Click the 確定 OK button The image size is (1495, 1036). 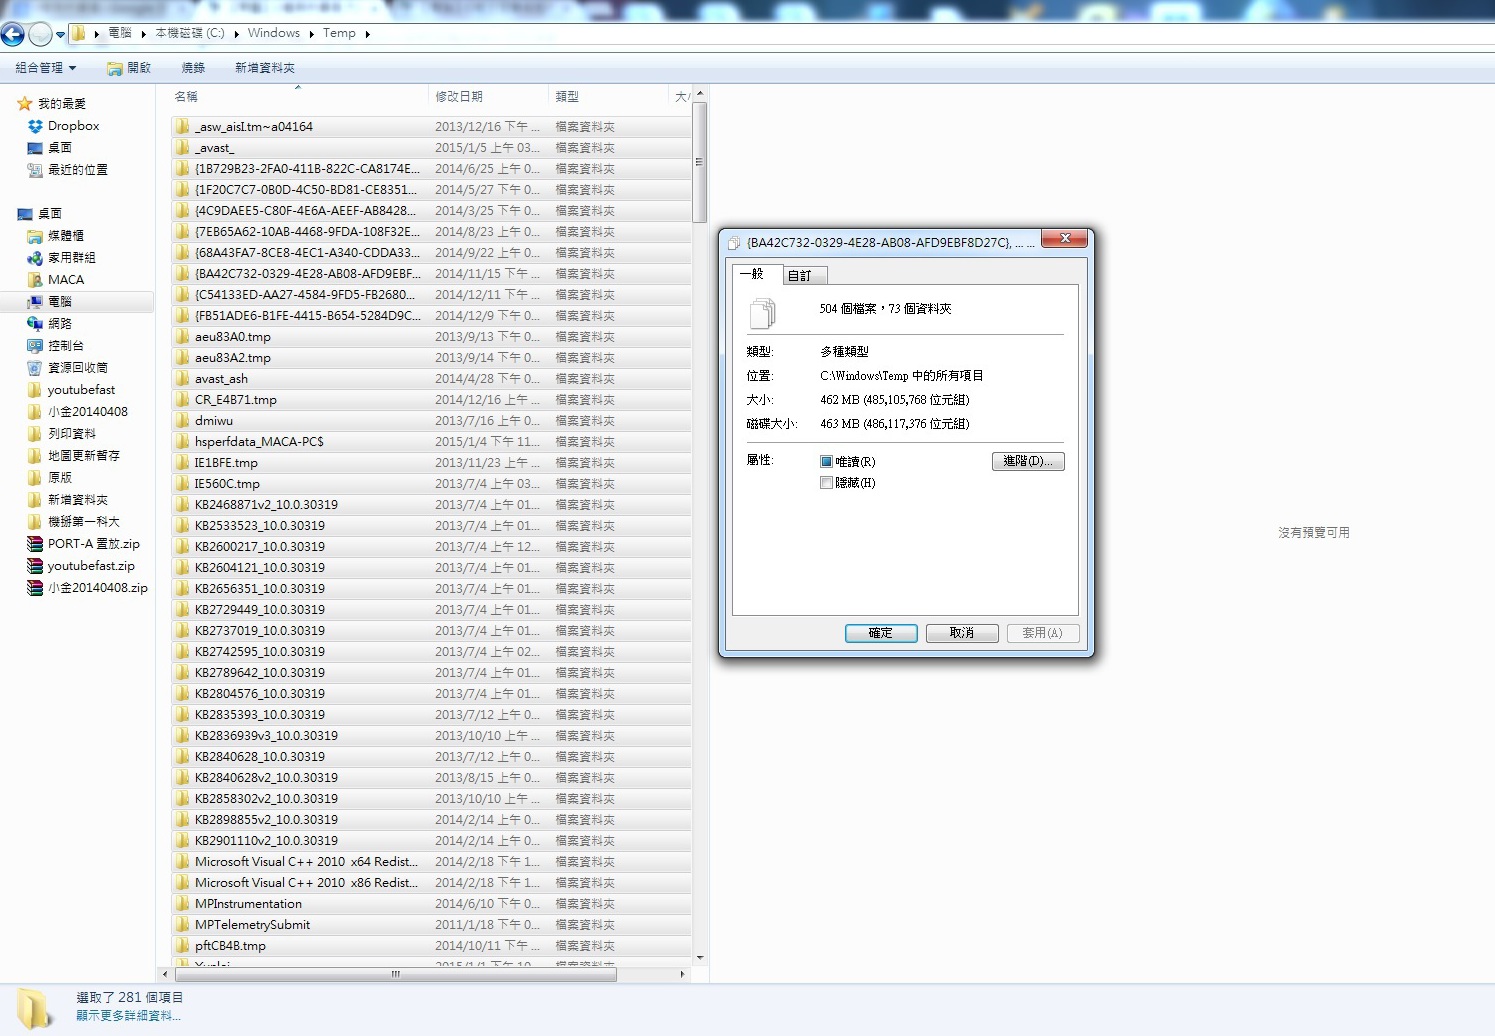click(x=881, y=633)
